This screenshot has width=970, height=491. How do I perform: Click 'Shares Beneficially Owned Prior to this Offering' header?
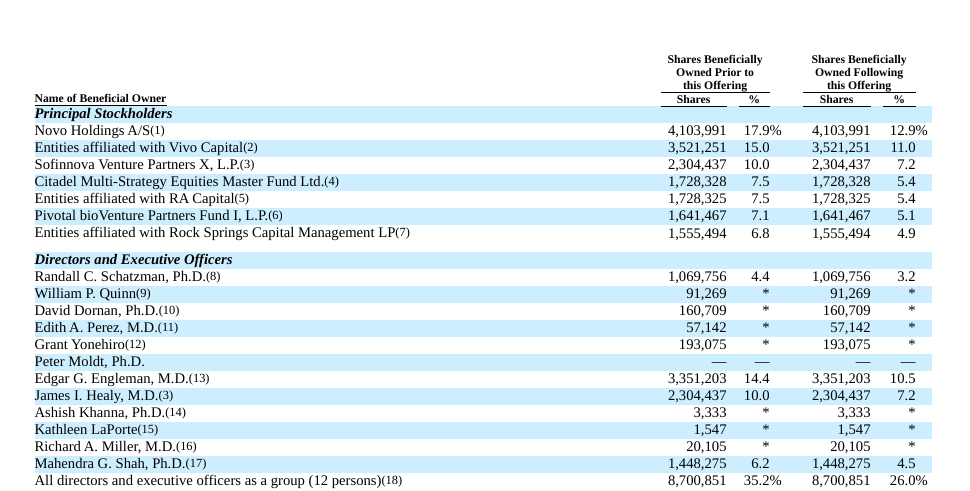(x=715, y=72)
